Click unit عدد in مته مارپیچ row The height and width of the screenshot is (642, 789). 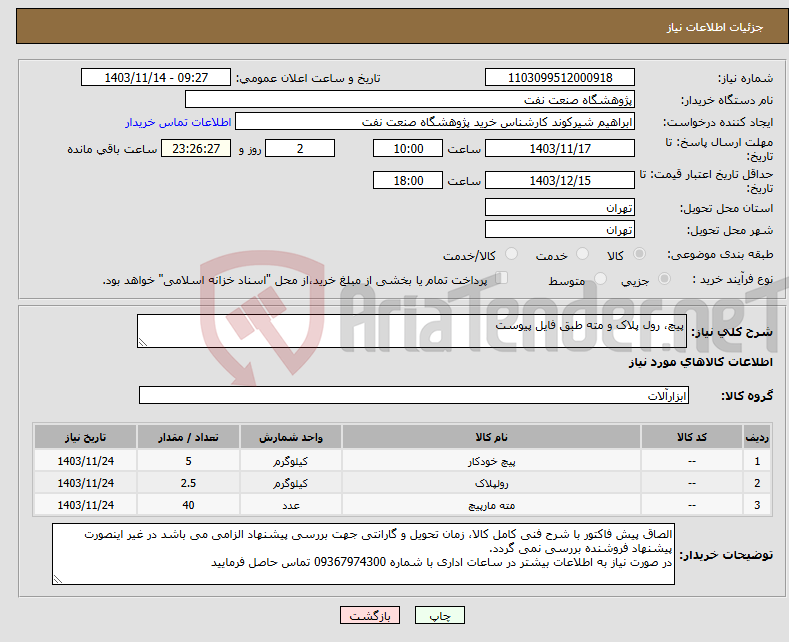291,505
